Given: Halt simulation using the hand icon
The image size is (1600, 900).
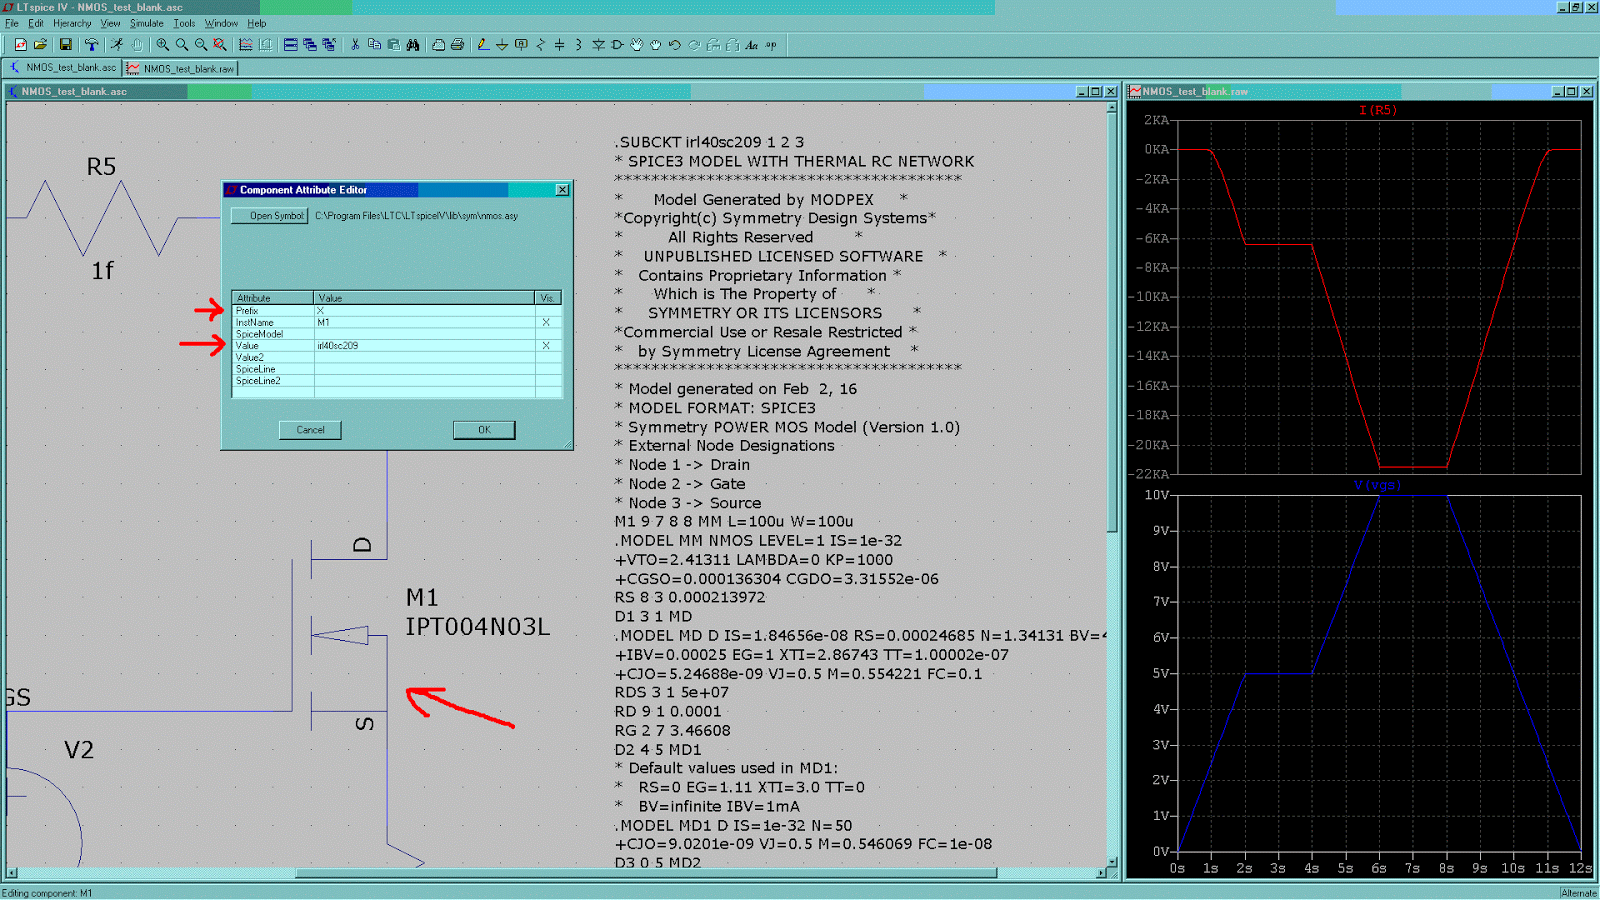Looking at the screenshot, I should point(138,45).
